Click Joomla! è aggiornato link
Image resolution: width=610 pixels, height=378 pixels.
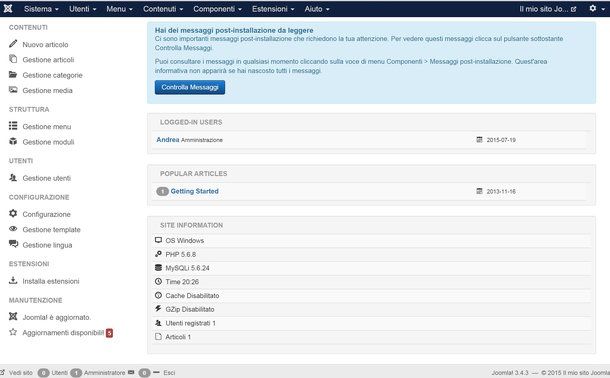56,317
